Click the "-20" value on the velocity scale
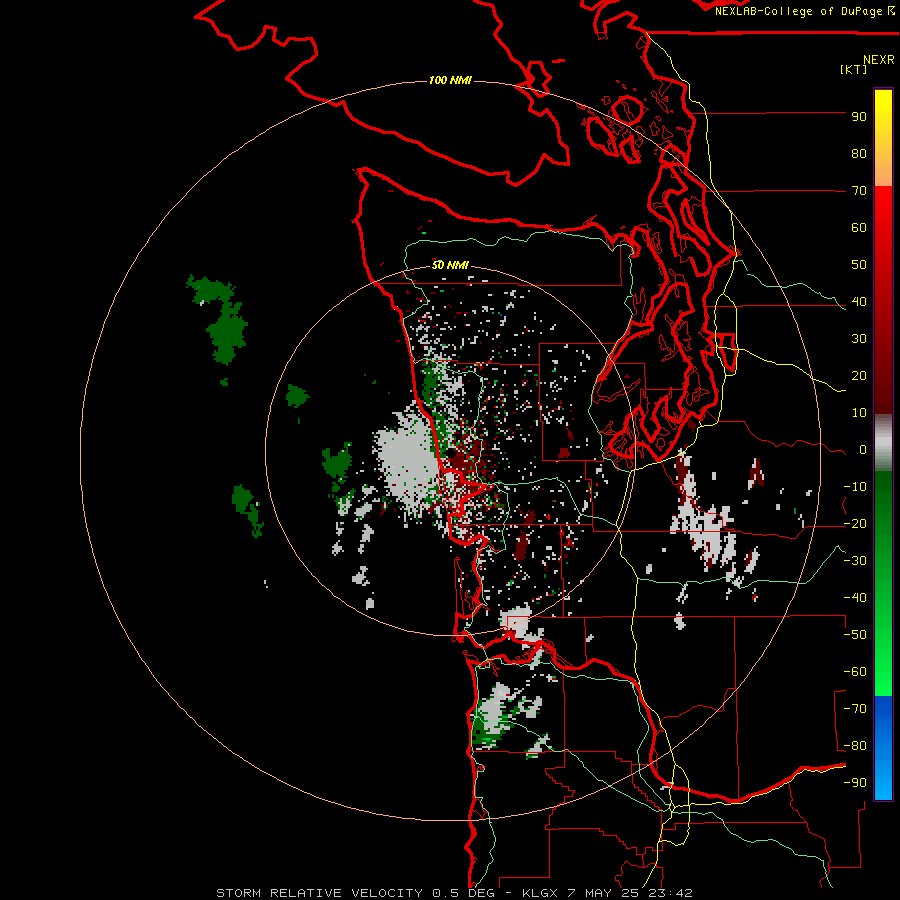 pos(855,523)
